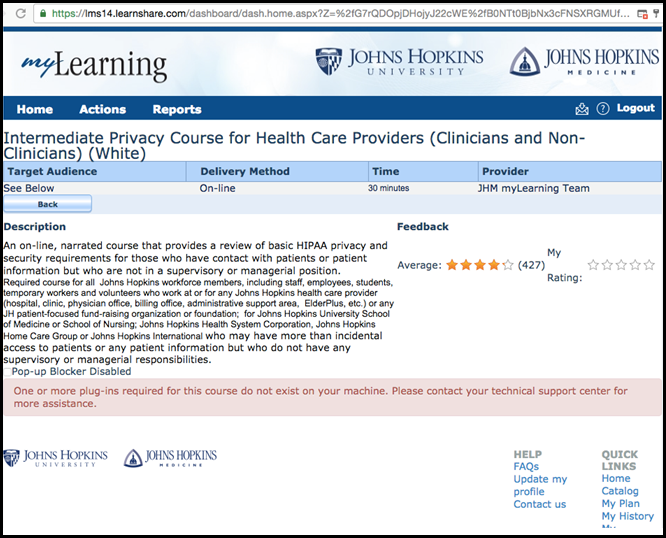This screenshot has width=666, height=538.
Task: Open the Home menu
Action: (x=35, y=110)
